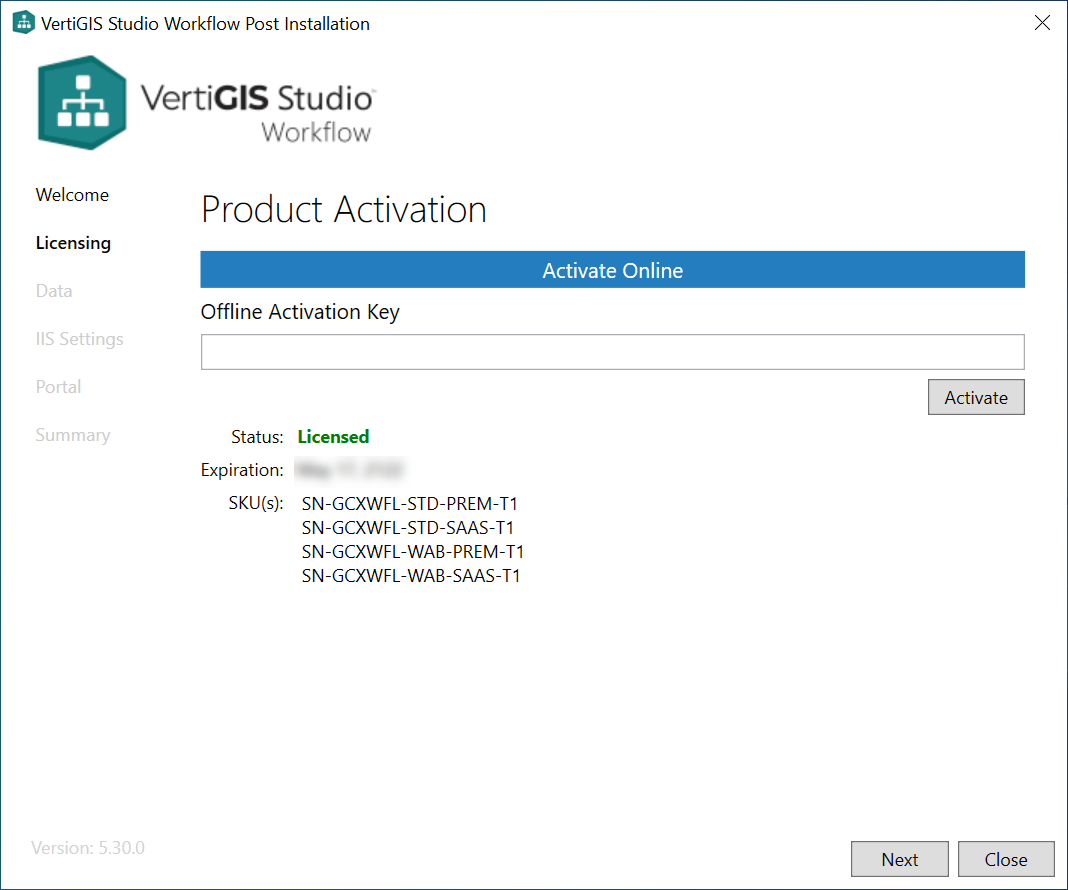Select the SN-GCXWFL-STD-PREM-T1 SKU line
The width and height of the screenshot is (1068, 890).
point(409,504)
